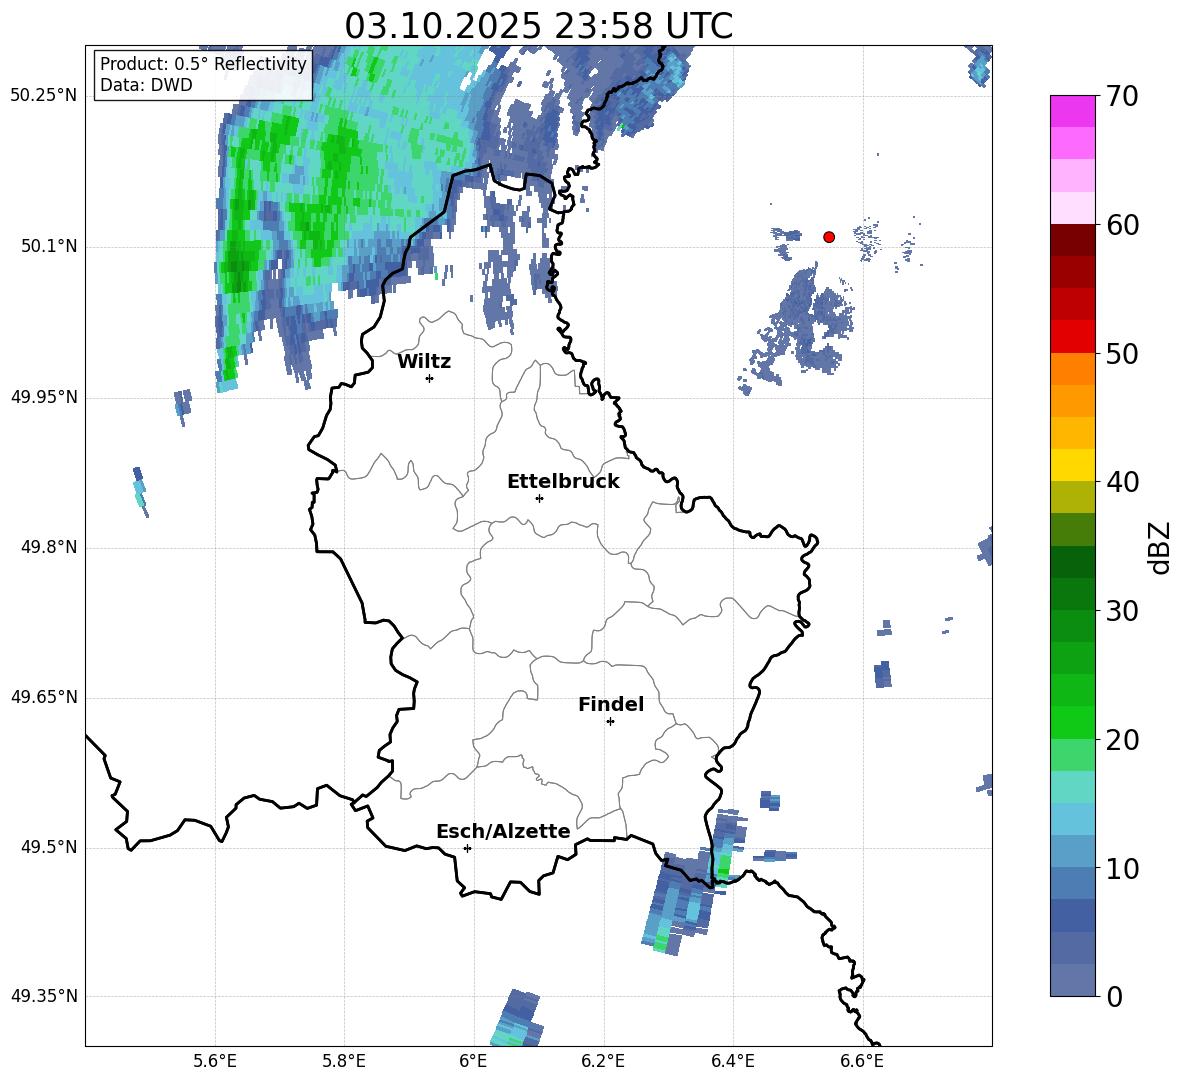Click the Wiltz station cross marker

coord(430,378)
